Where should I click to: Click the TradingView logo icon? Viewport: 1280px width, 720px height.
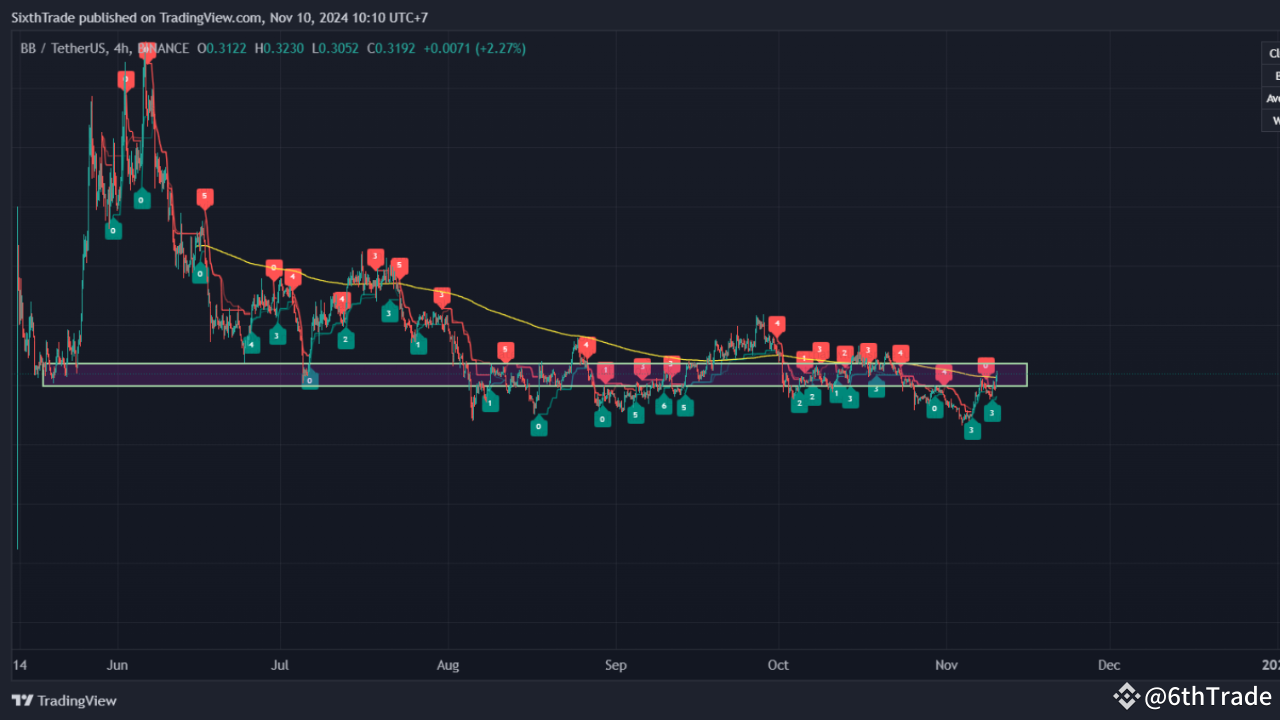tap(23, 701)
